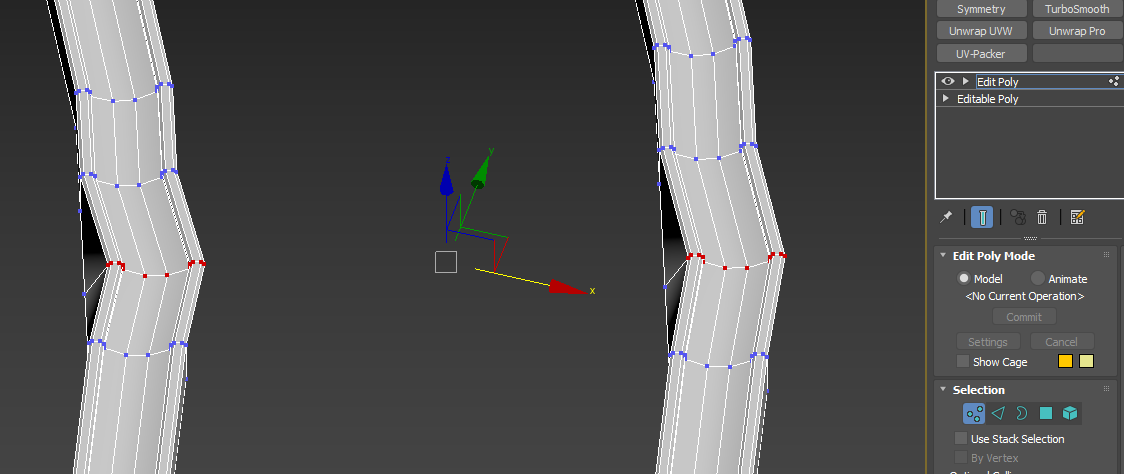The height and width of the screenshot is (474, 1124).
Task: Open Configure Modifier Sets icon
Action: click(1077, 217)
